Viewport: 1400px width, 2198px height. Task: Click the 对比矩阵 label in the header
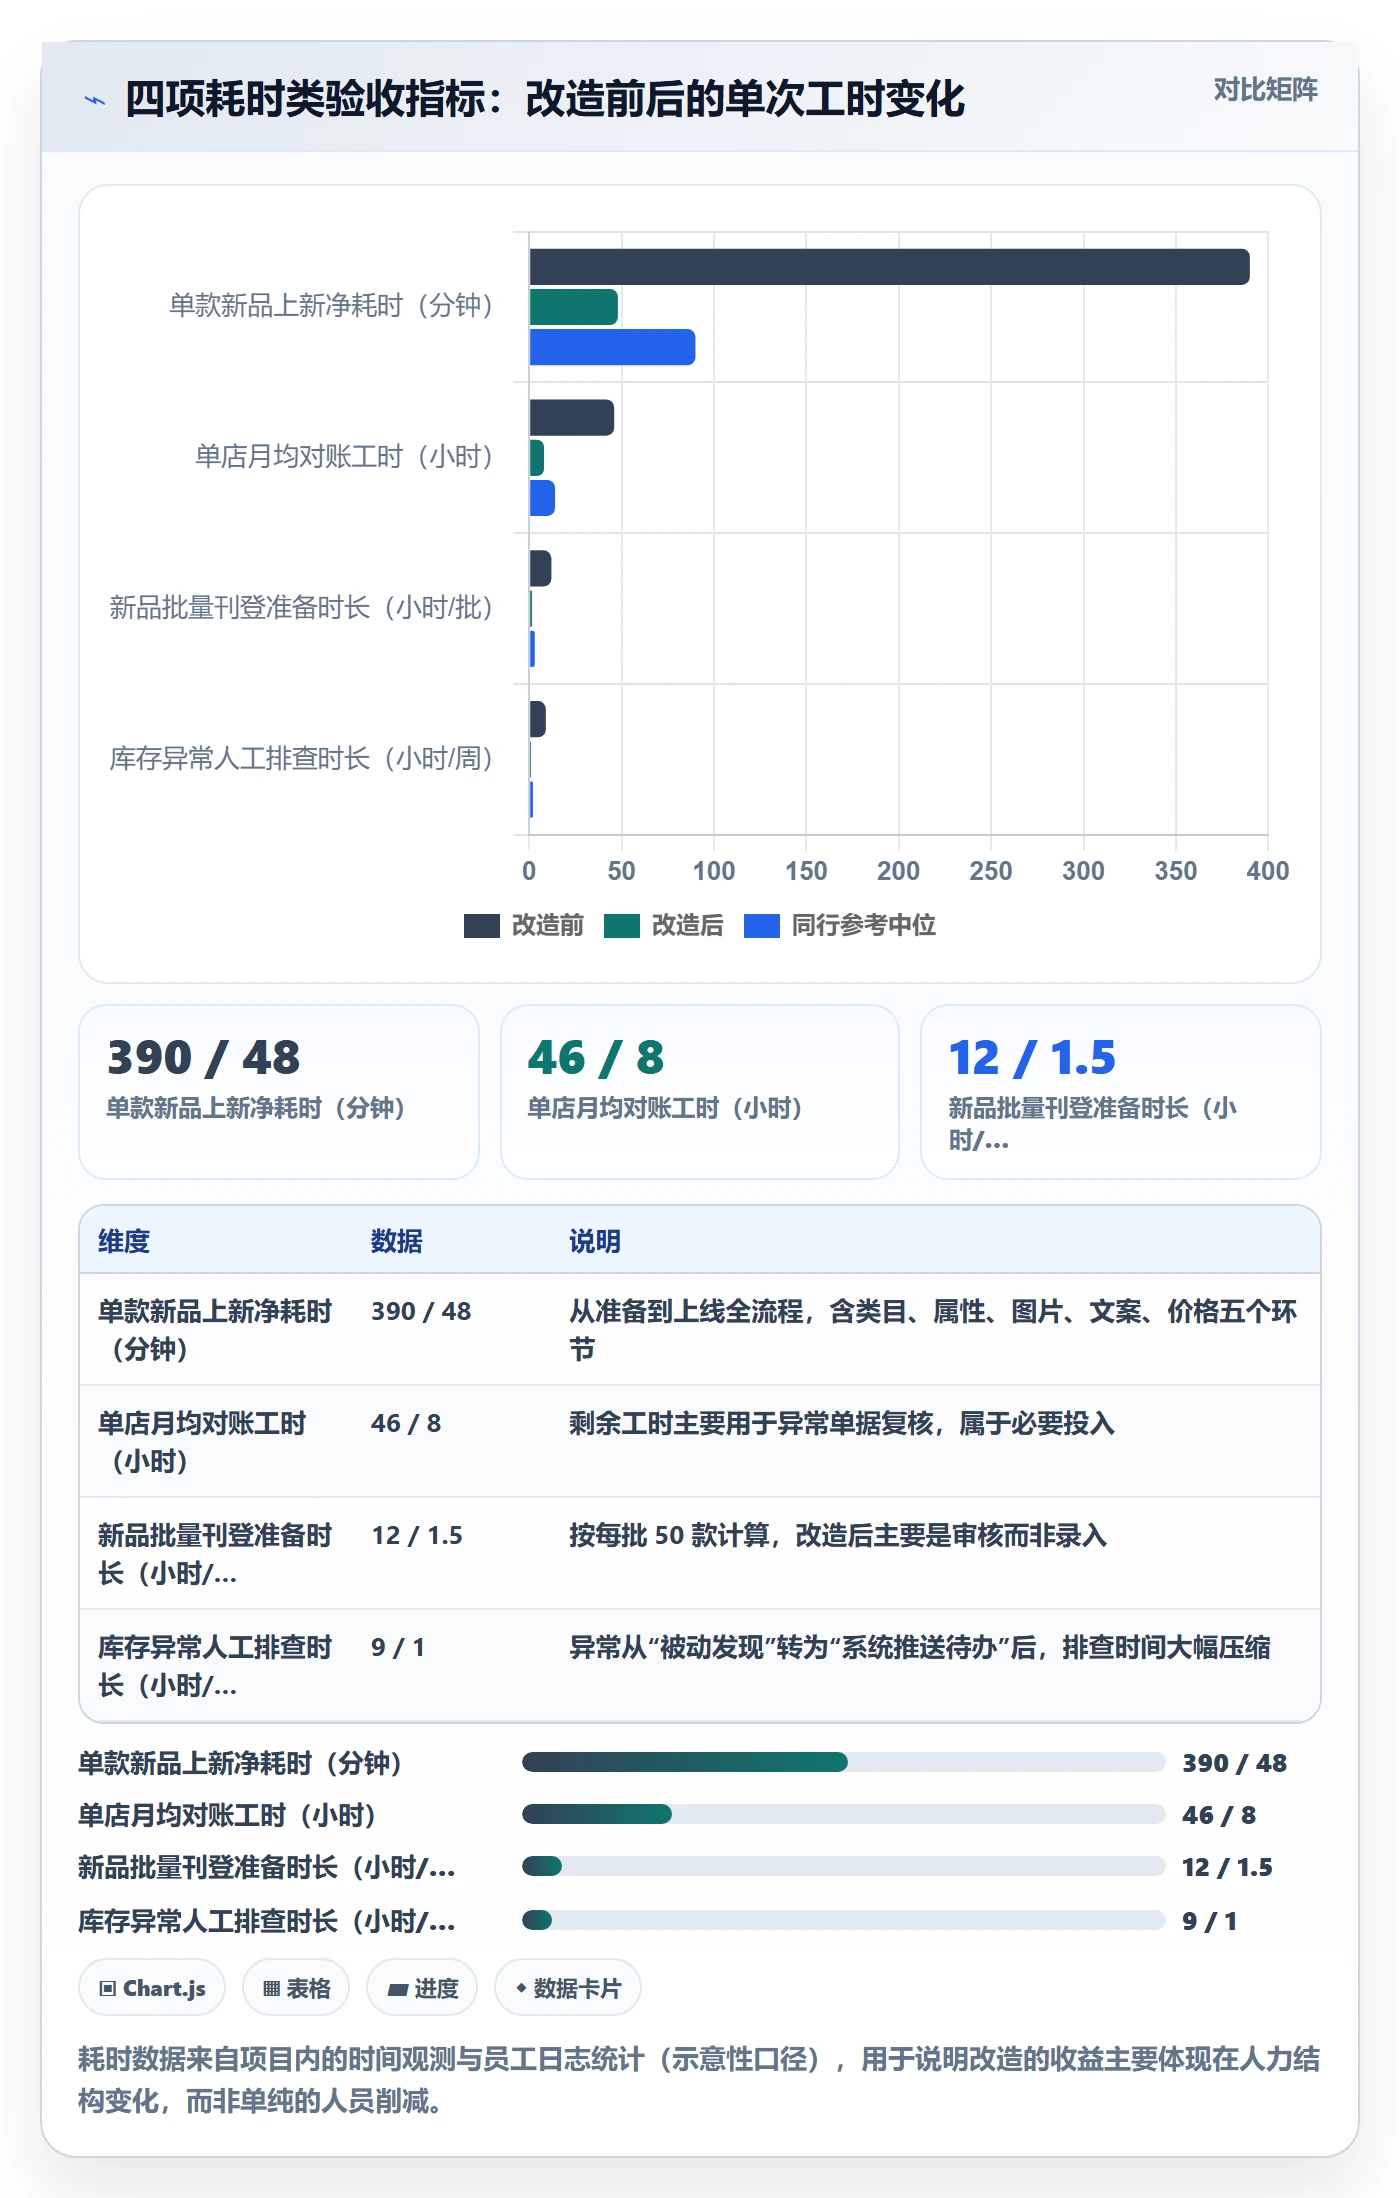[x=1265, y=90]
